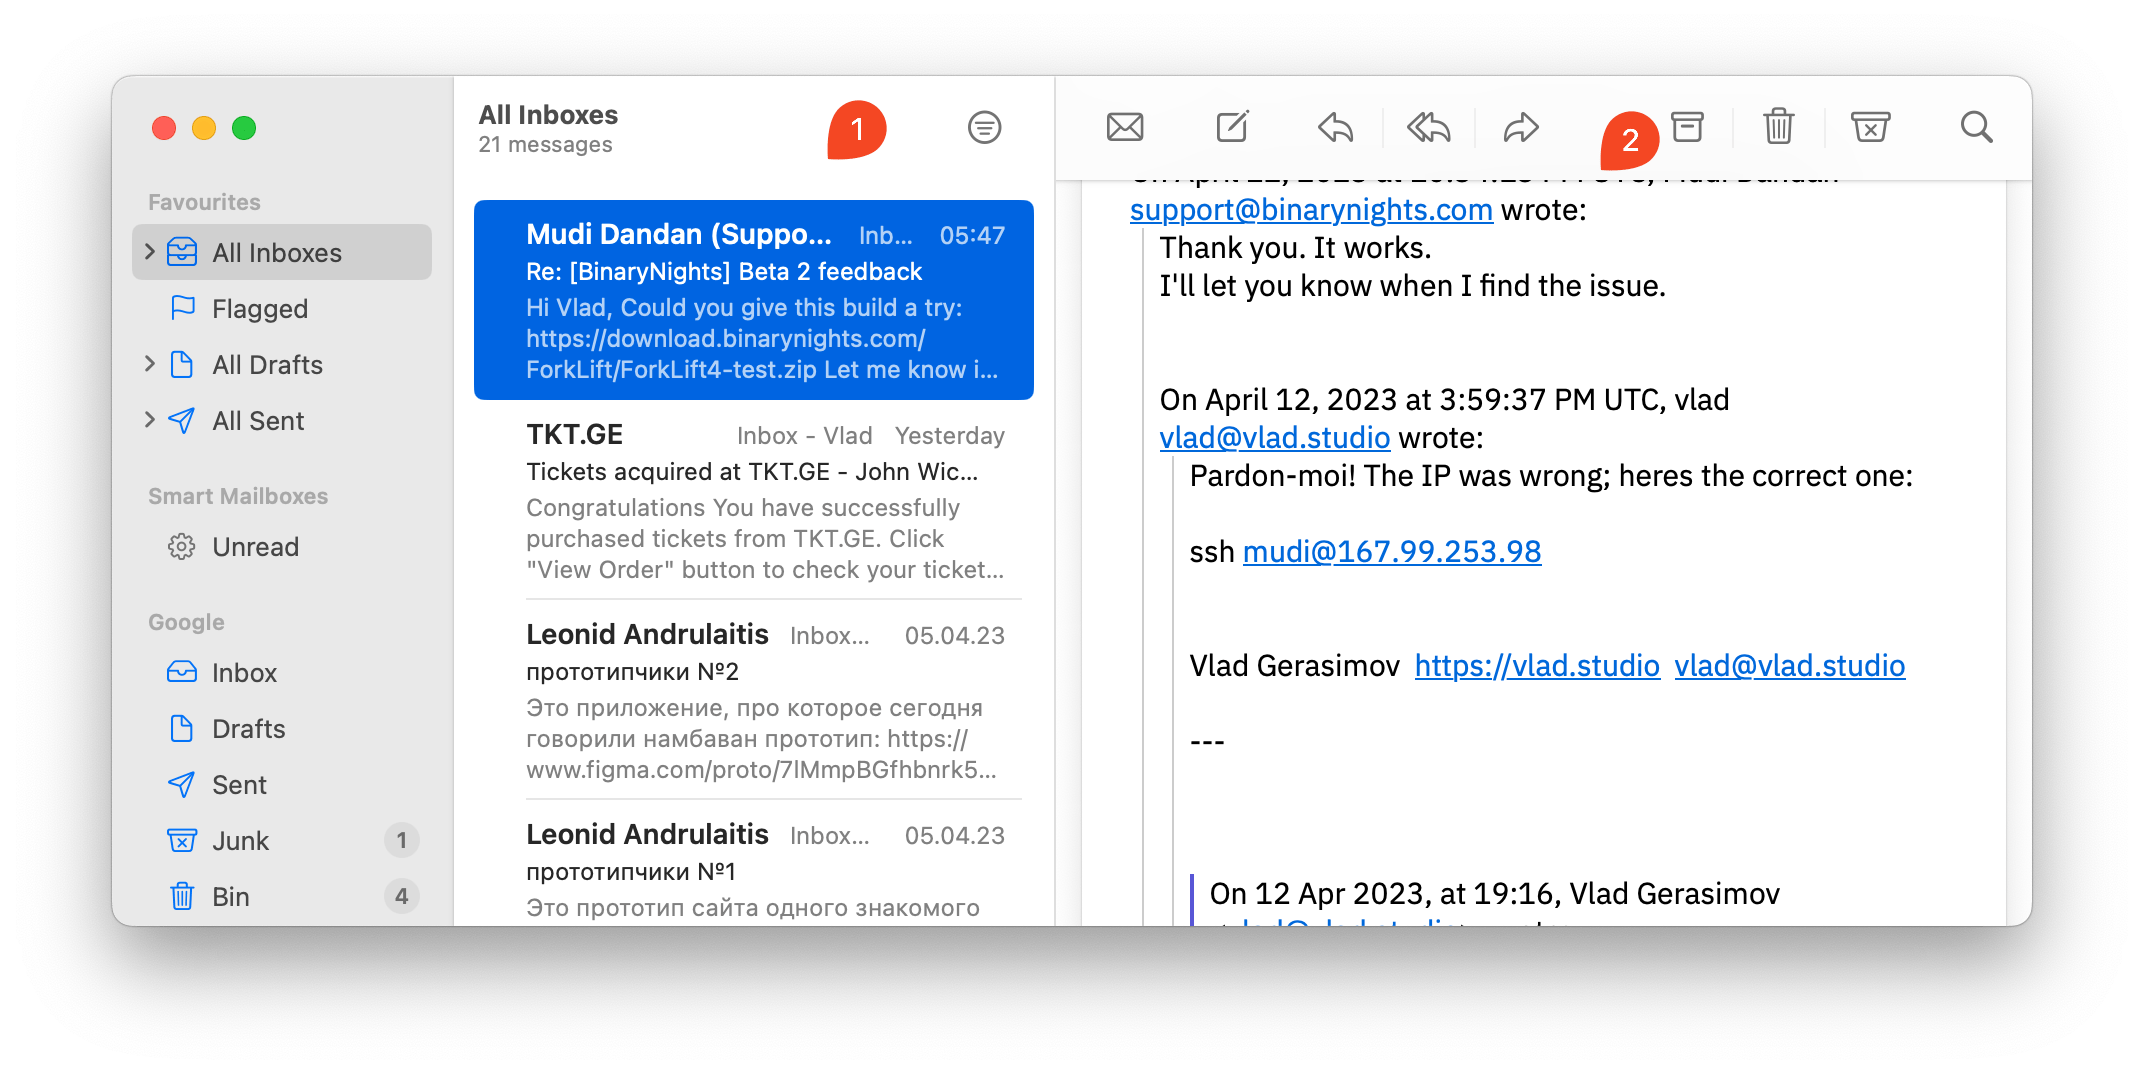This screenshot has width=2144, height=1074.
Task: Click the green full screen button
Action: (x=244, y=128)
